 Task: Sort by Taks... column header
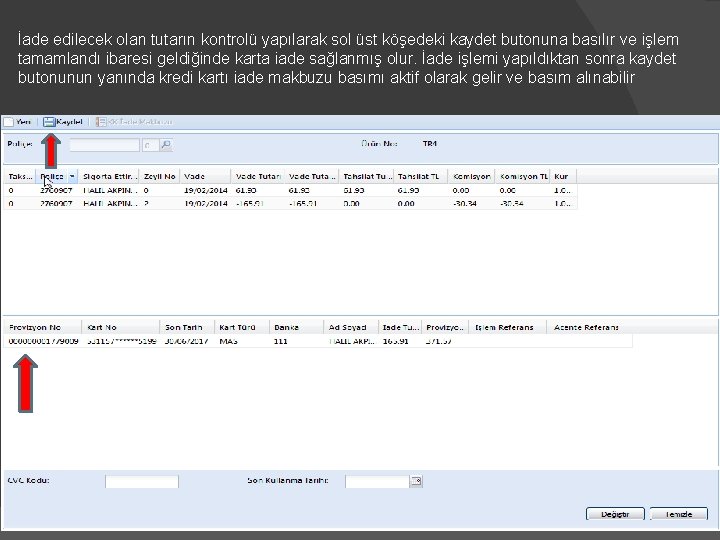click(20, 176)
